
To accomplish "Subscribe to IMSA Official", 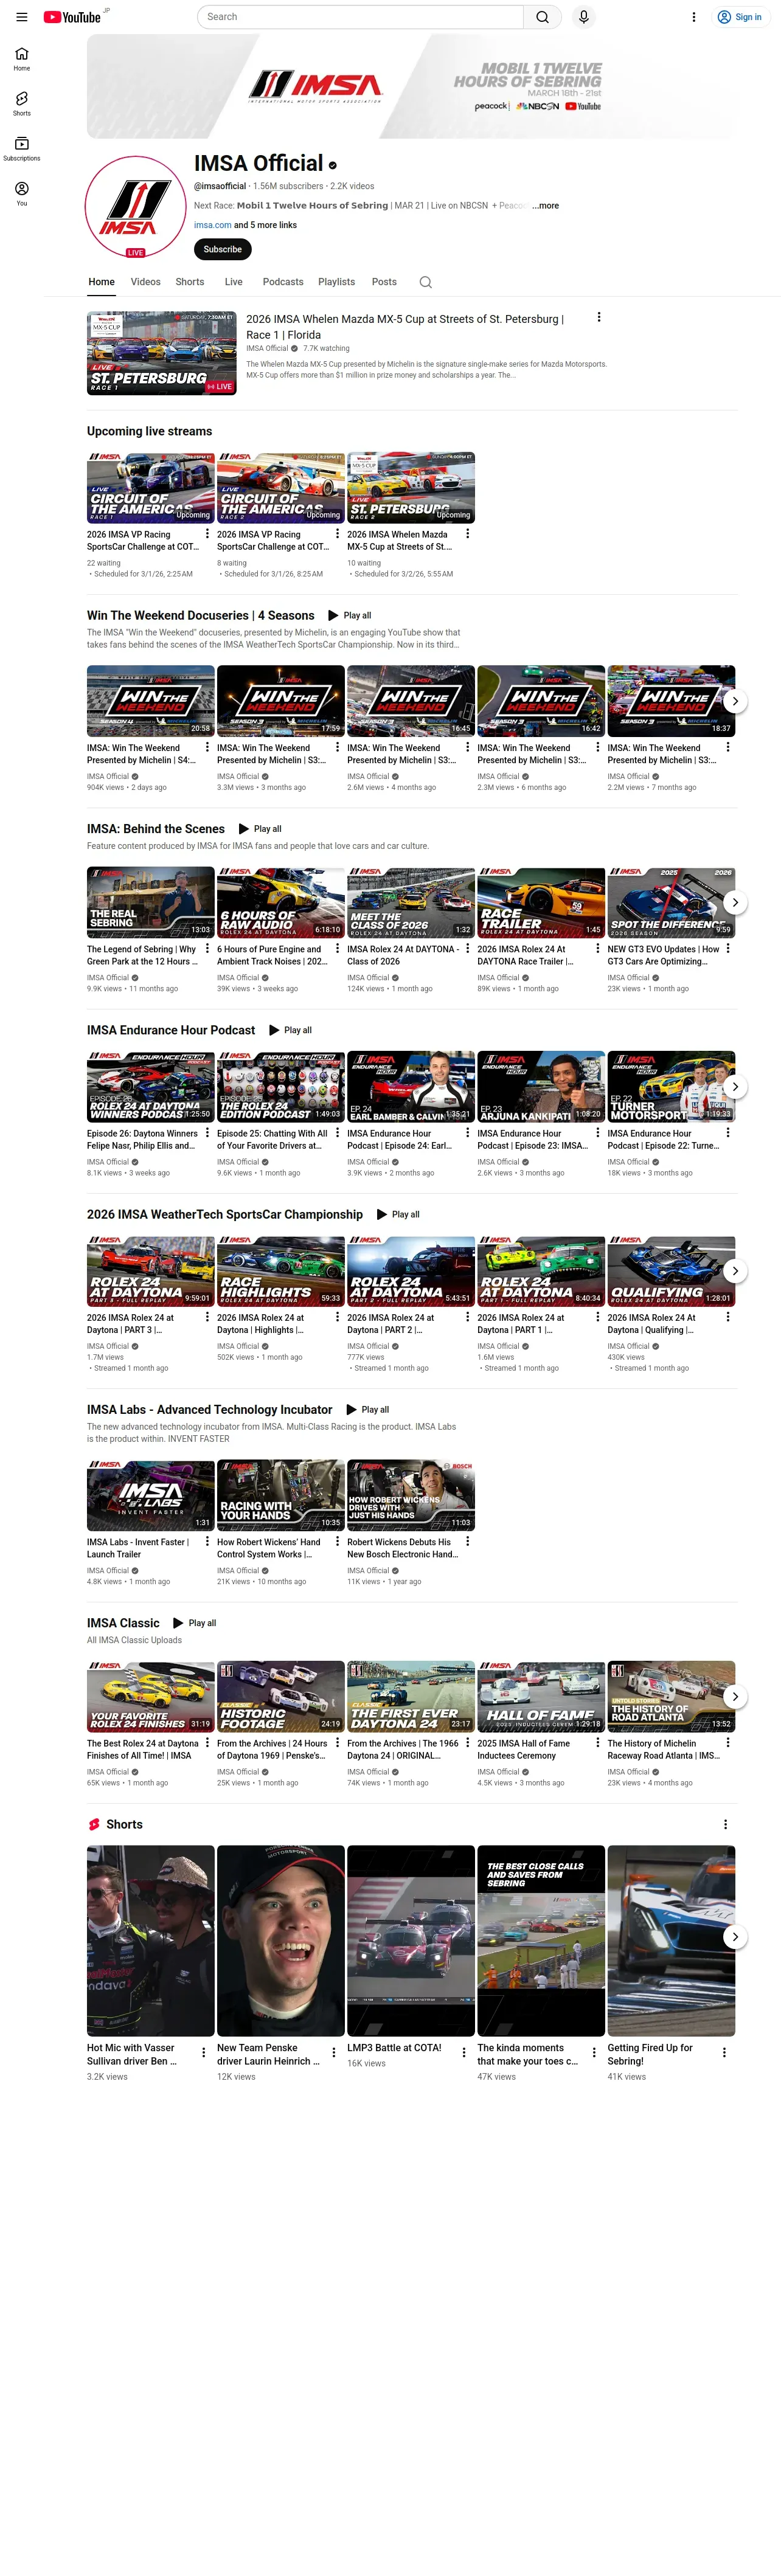I will tap(222, 249).
